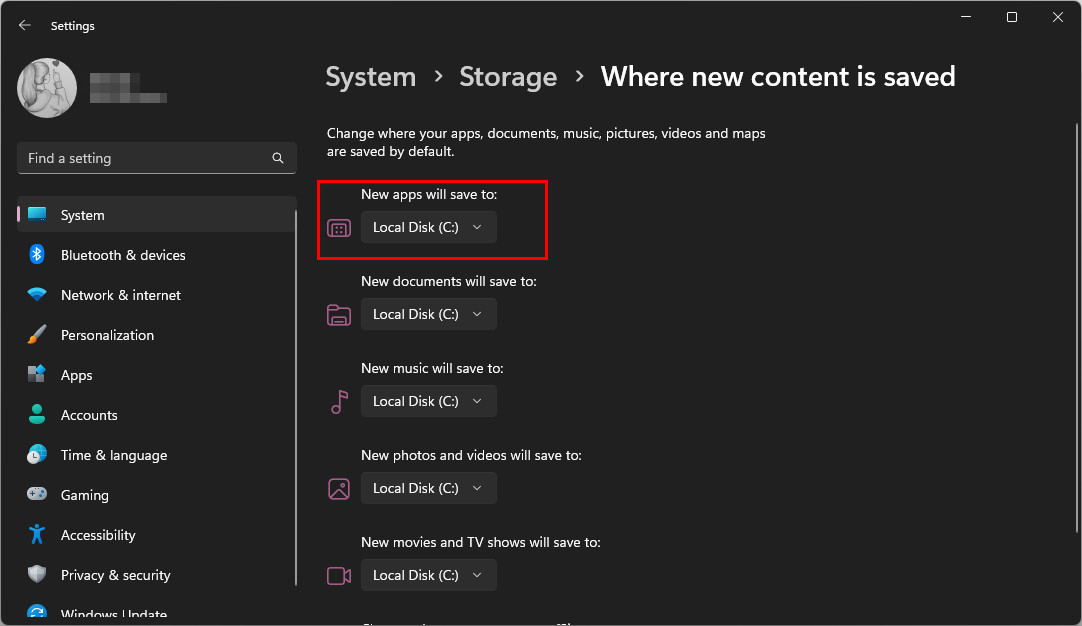Select Accounts in the sidebar
Viewport: 1082px width, 626px height.
89,415
